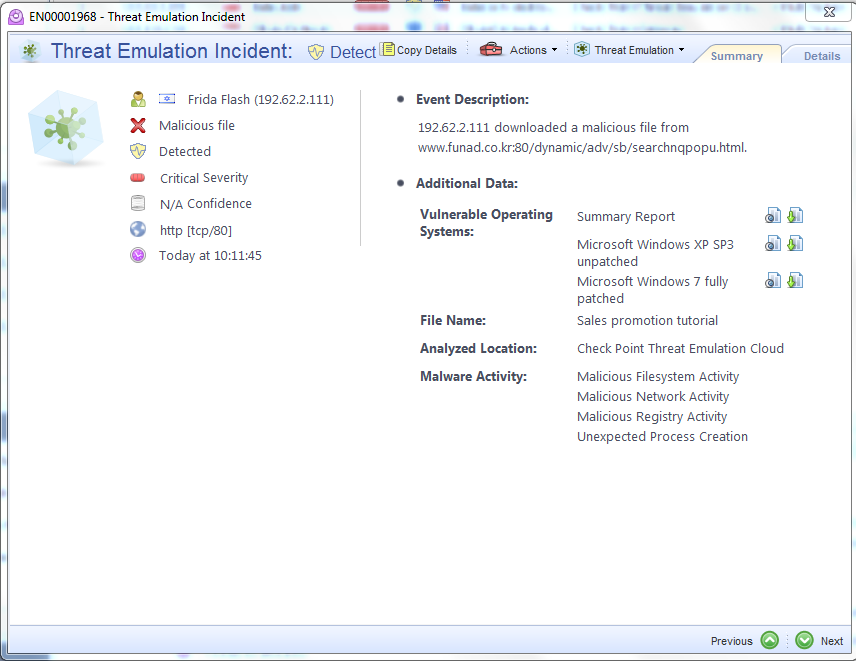Click the Detected shield icon

(138, 151)
